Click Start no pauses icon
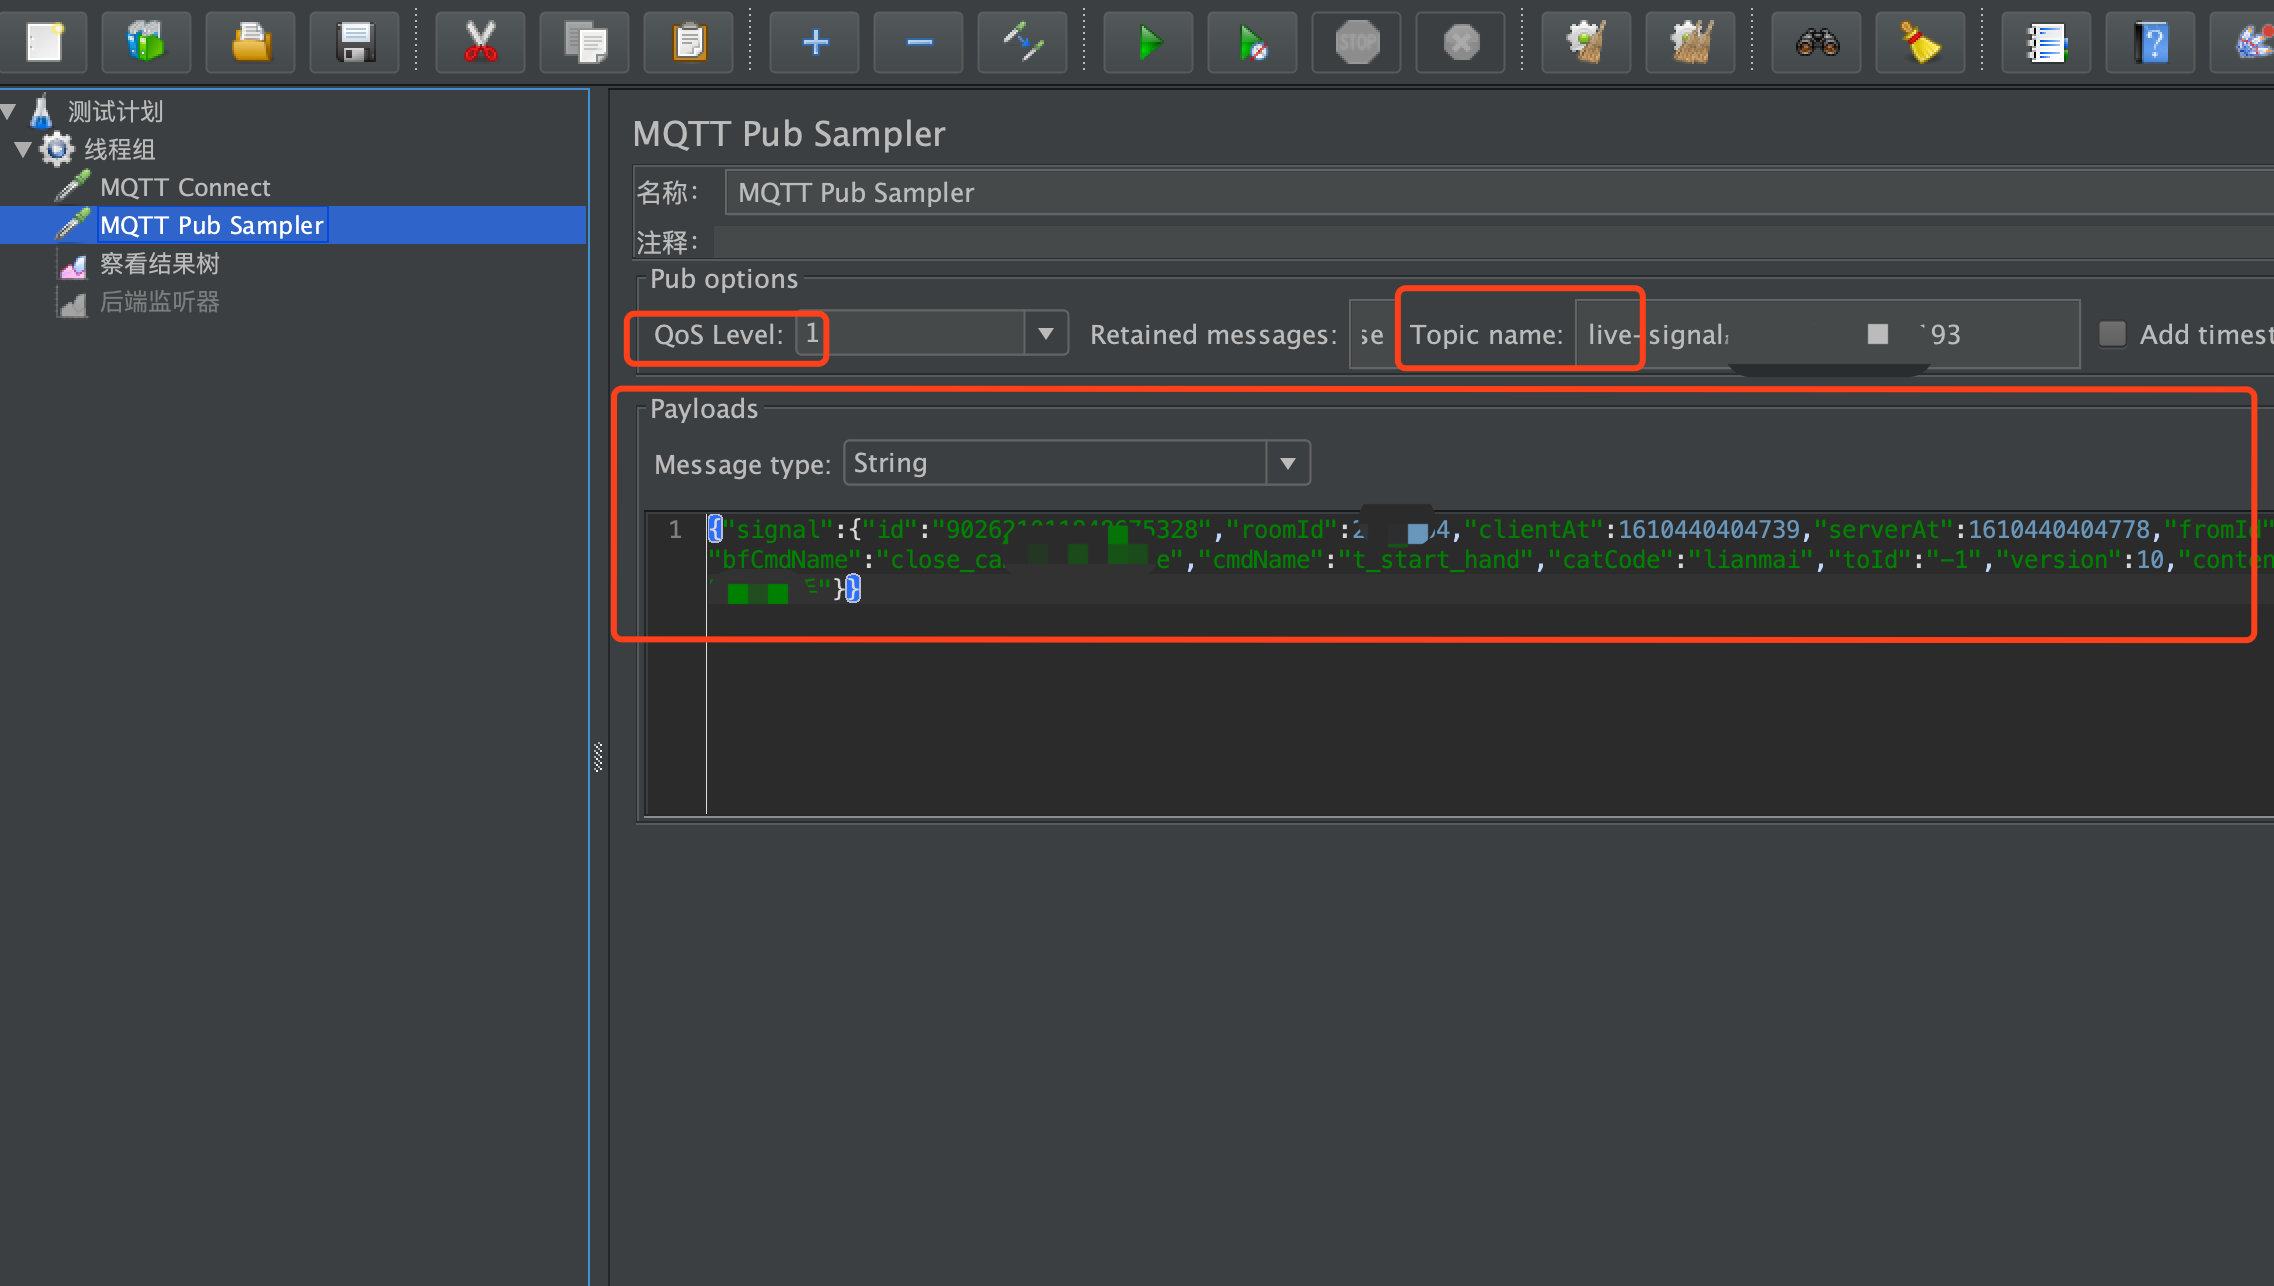 point(1252,42)
